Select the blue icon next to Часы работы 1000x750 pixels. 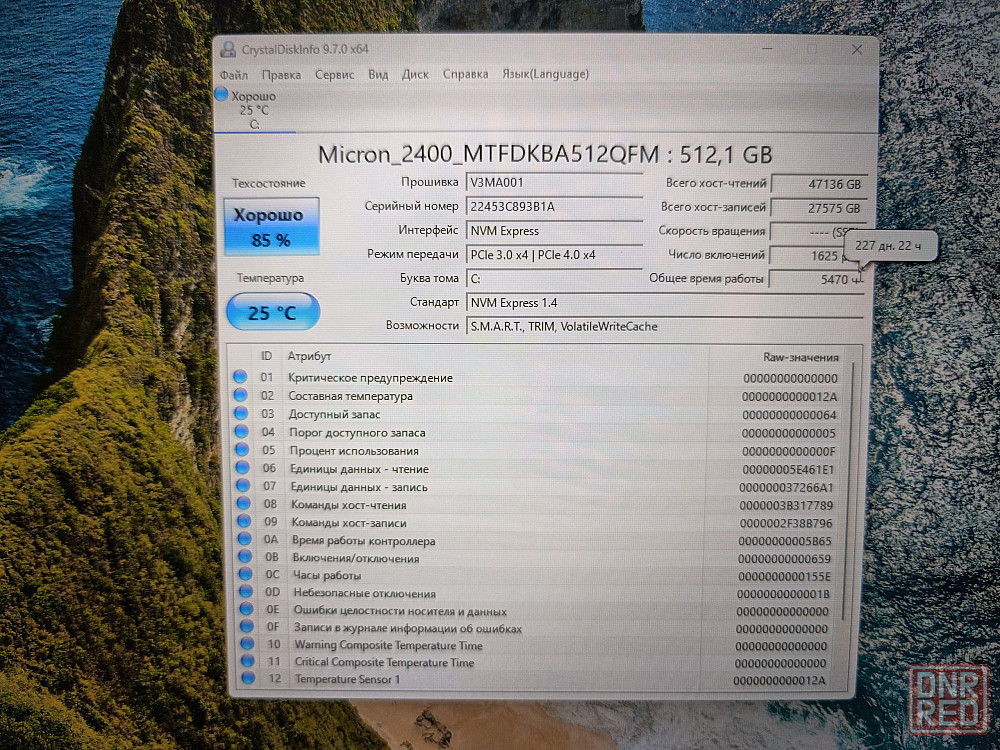click(242, 575)
